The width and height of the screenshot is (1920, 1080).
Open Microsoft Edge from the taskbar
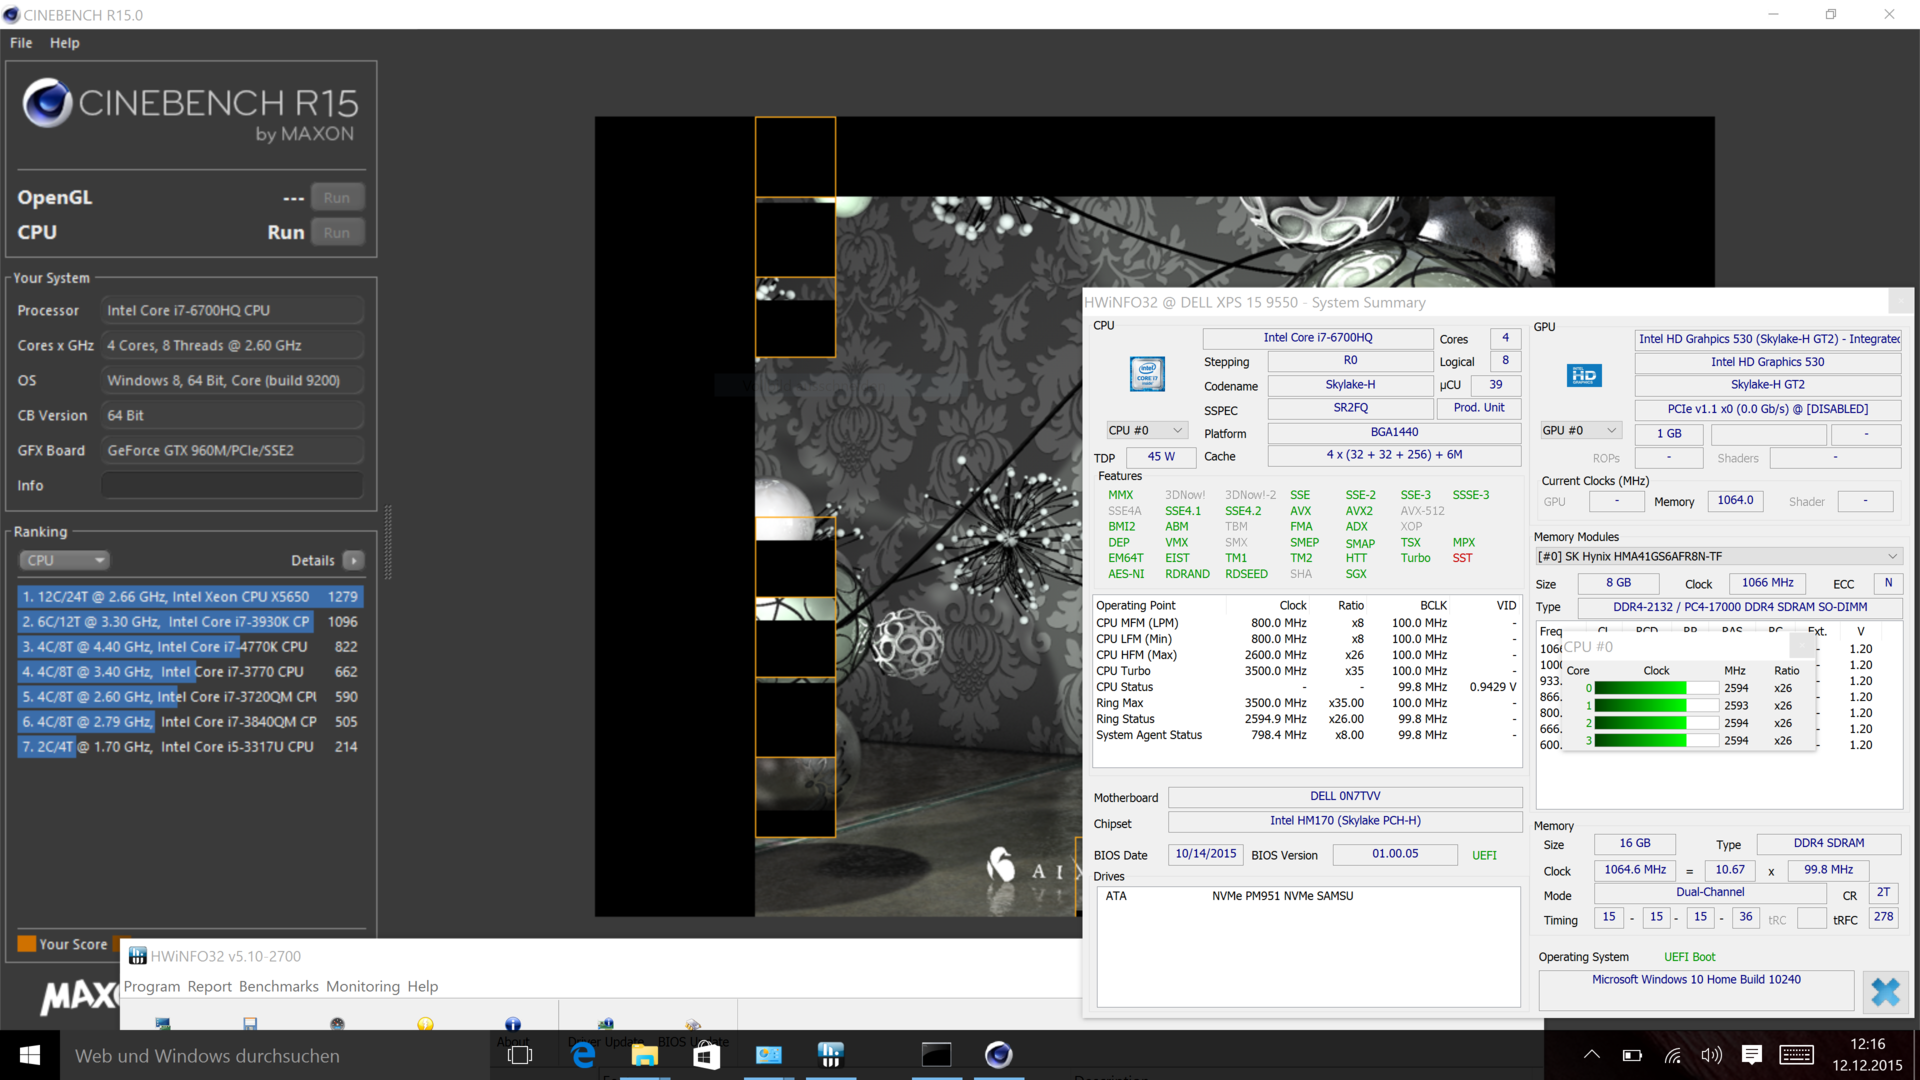pyautogui.click(x=582, y=1055)
